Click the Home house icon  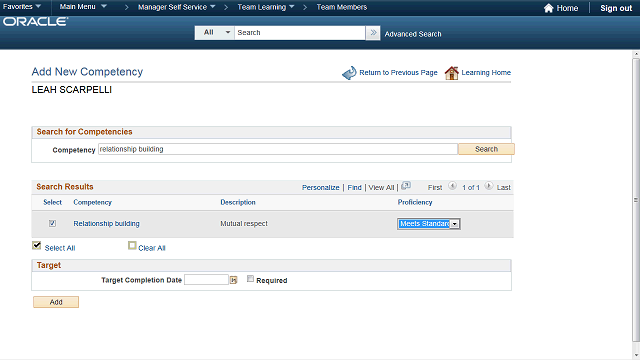[x=549, y=8]
